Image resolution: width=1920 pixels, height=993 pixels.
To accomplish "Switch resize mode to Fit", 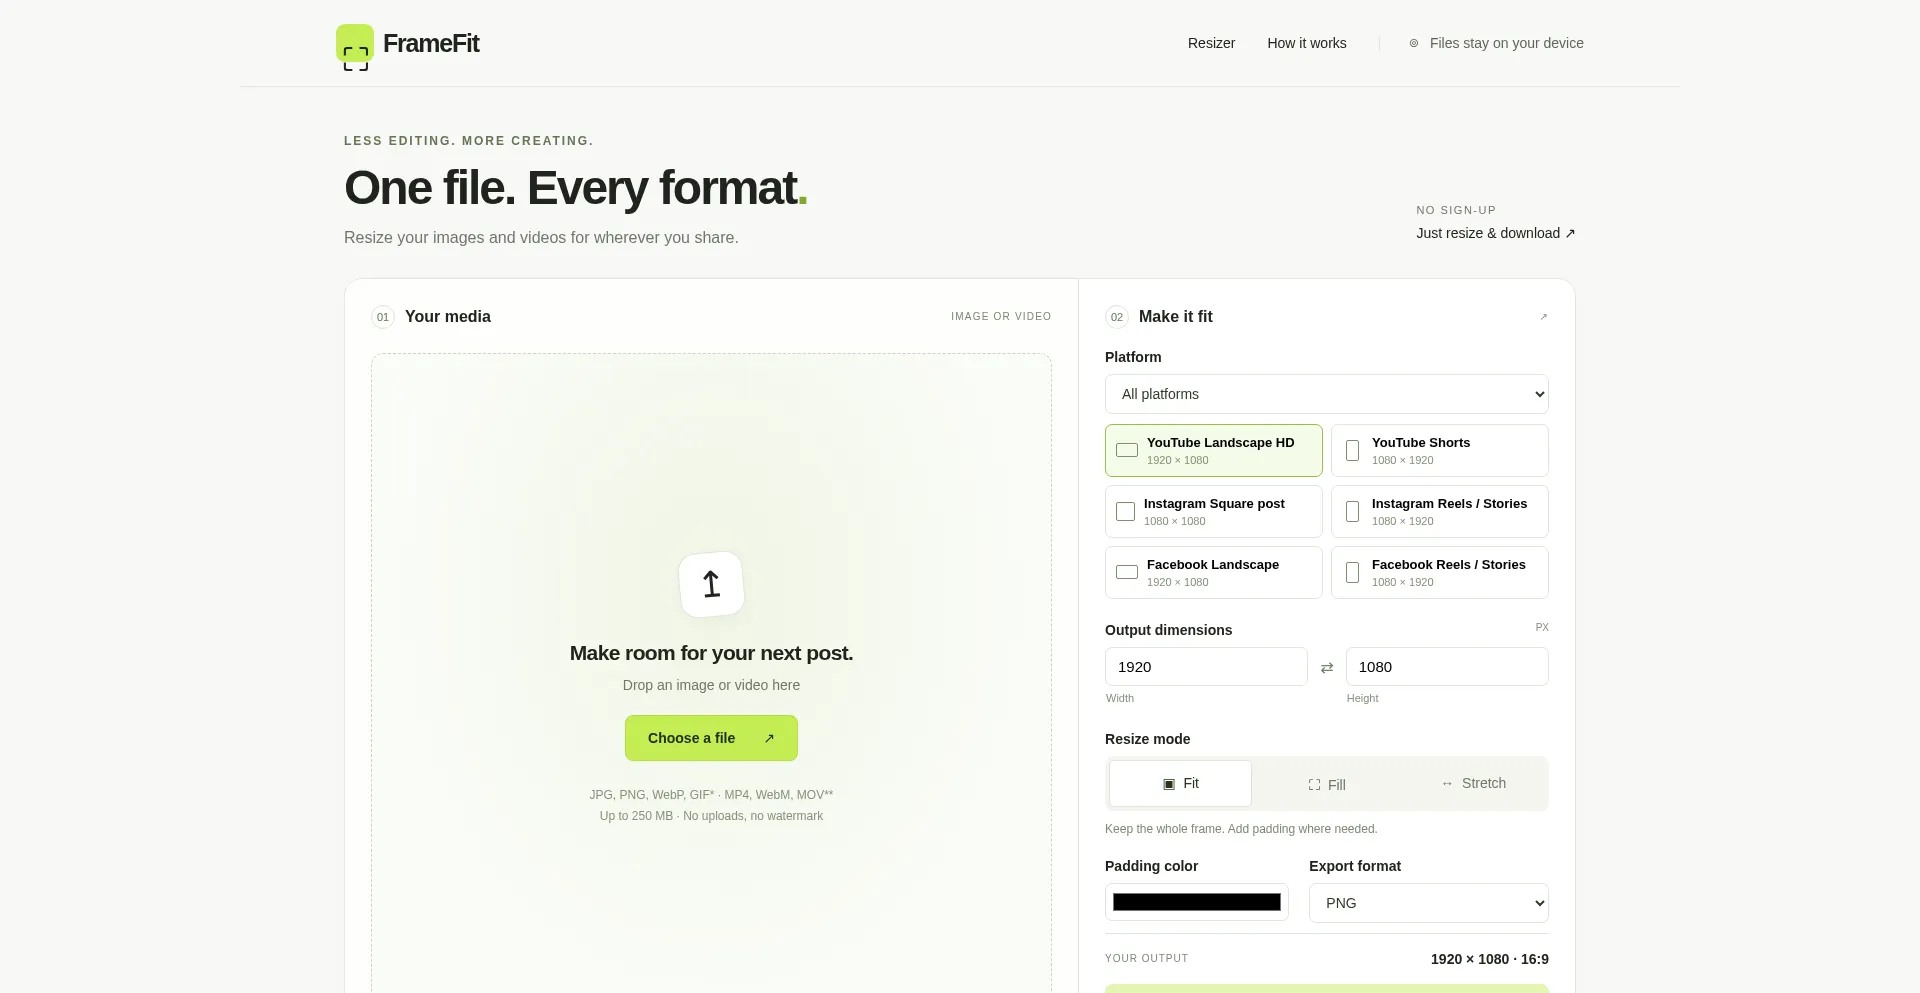I will coord(1180,783).
